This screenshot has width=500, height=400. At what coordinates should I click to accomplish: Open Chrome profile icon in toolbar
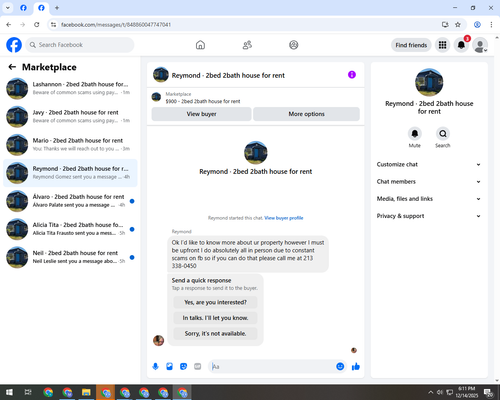(x=477, y=25)
